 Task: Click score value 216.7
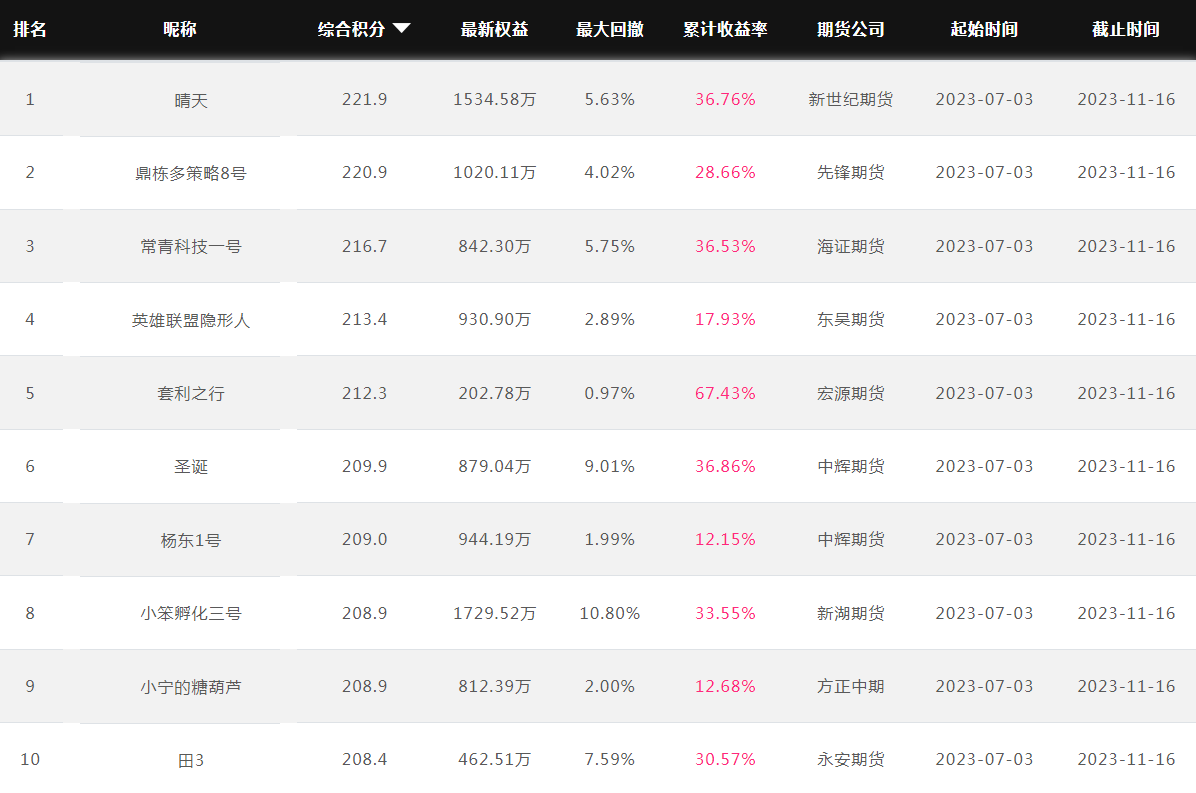coord(365,246)
